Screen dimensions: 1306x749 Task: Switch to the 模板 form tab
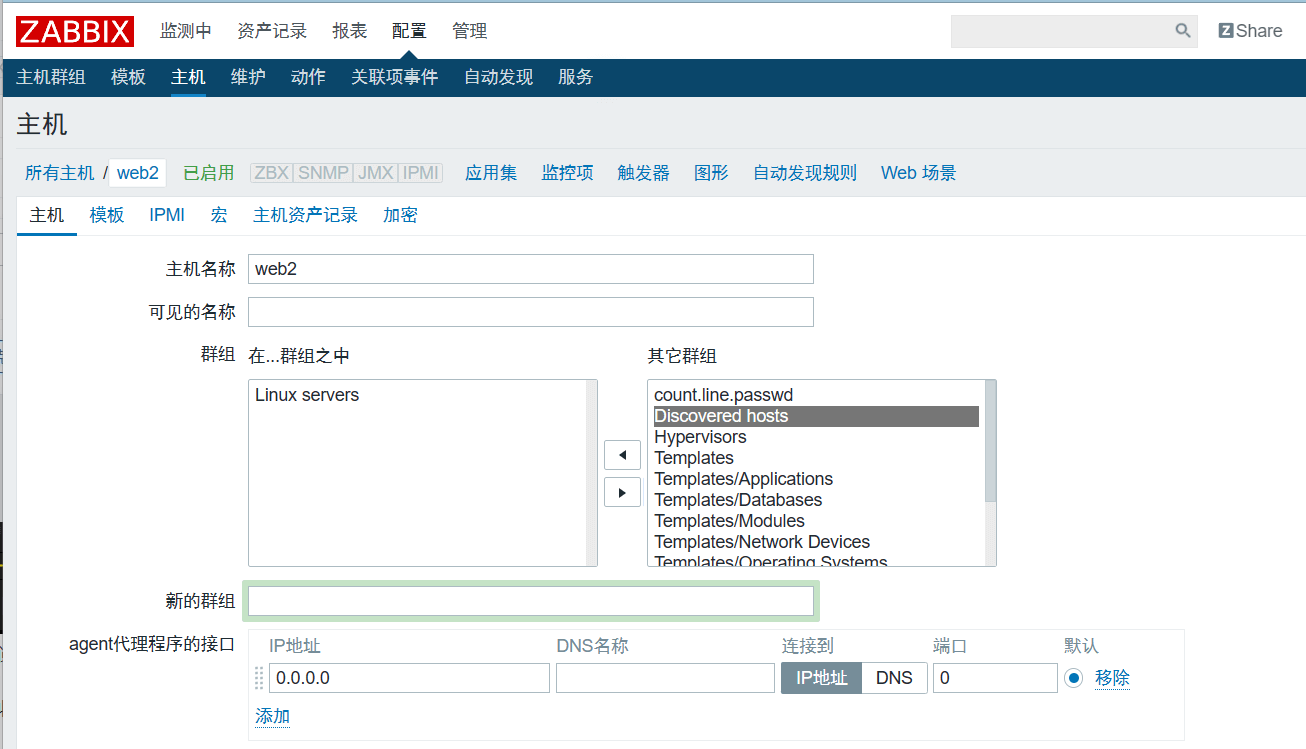tap(107, 215)
